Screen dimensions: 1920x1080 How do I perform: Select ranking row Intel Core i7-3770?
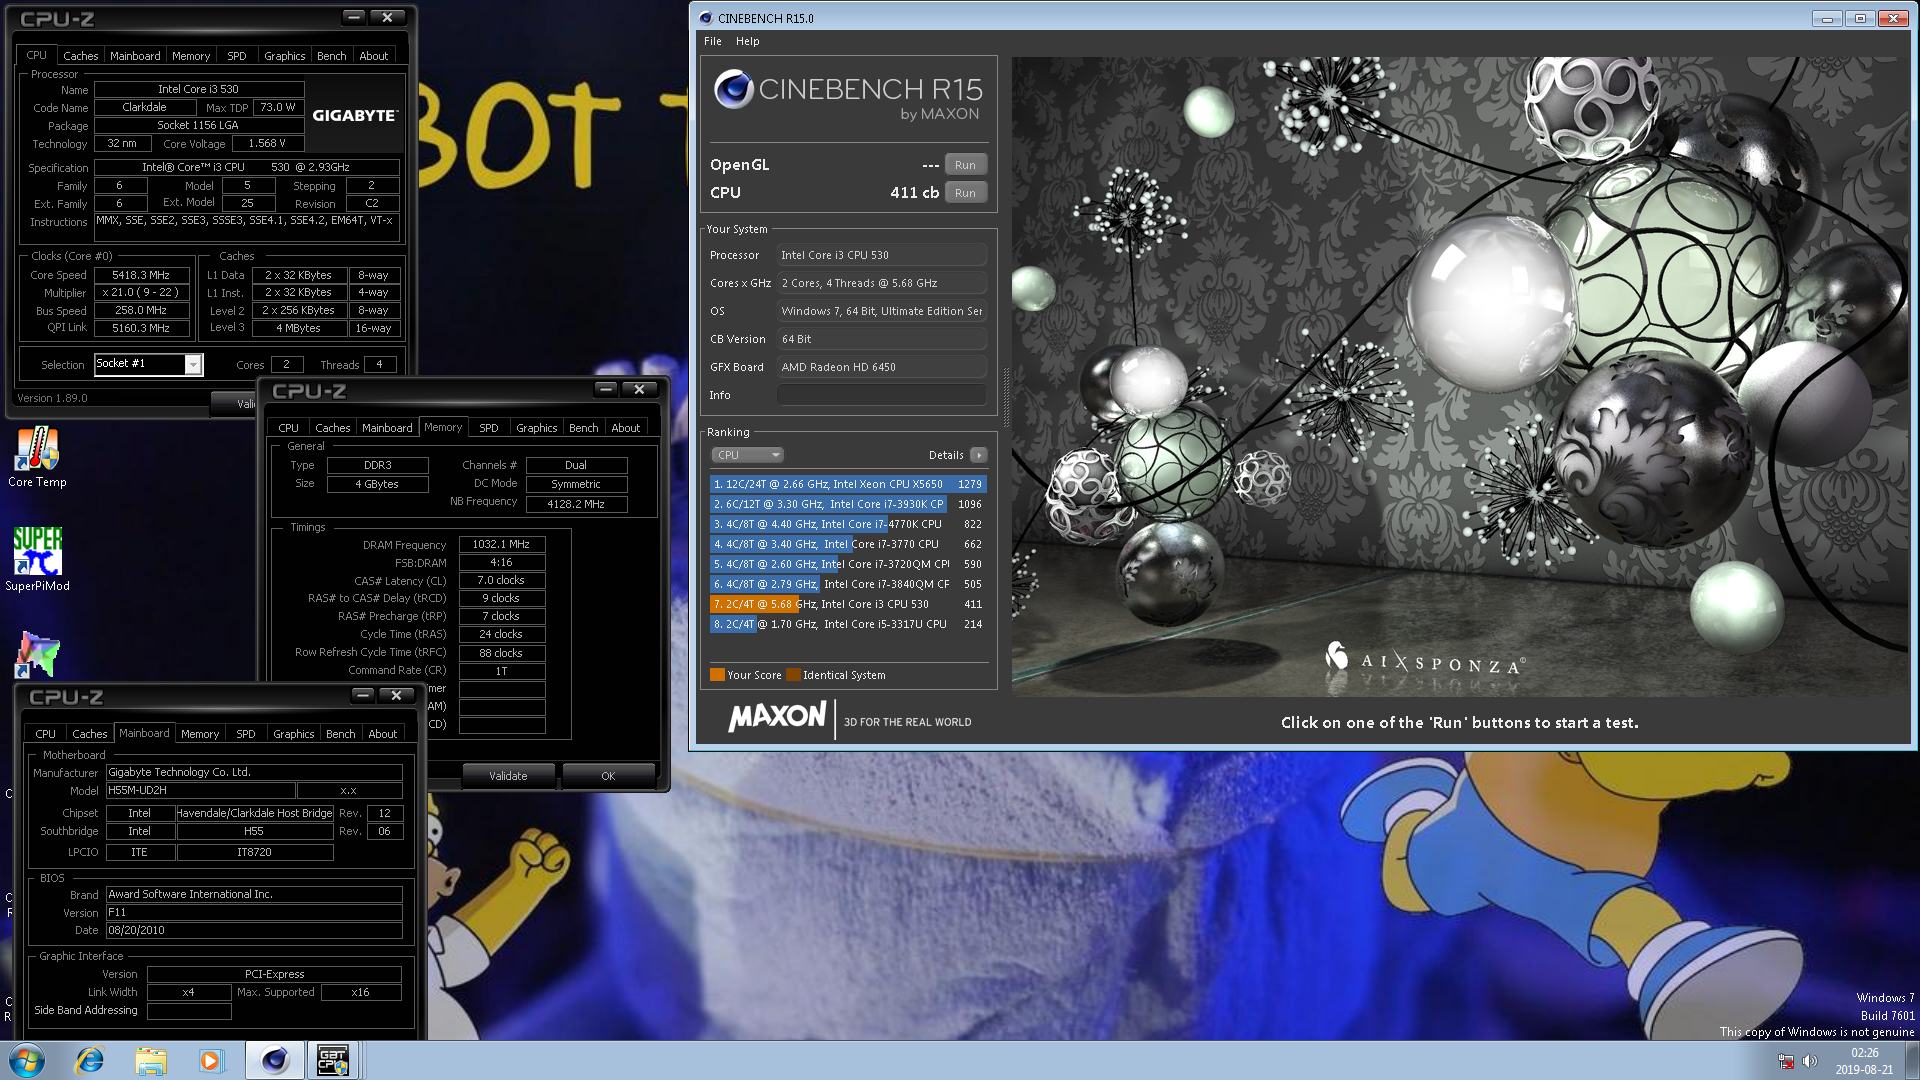[848, 544]
